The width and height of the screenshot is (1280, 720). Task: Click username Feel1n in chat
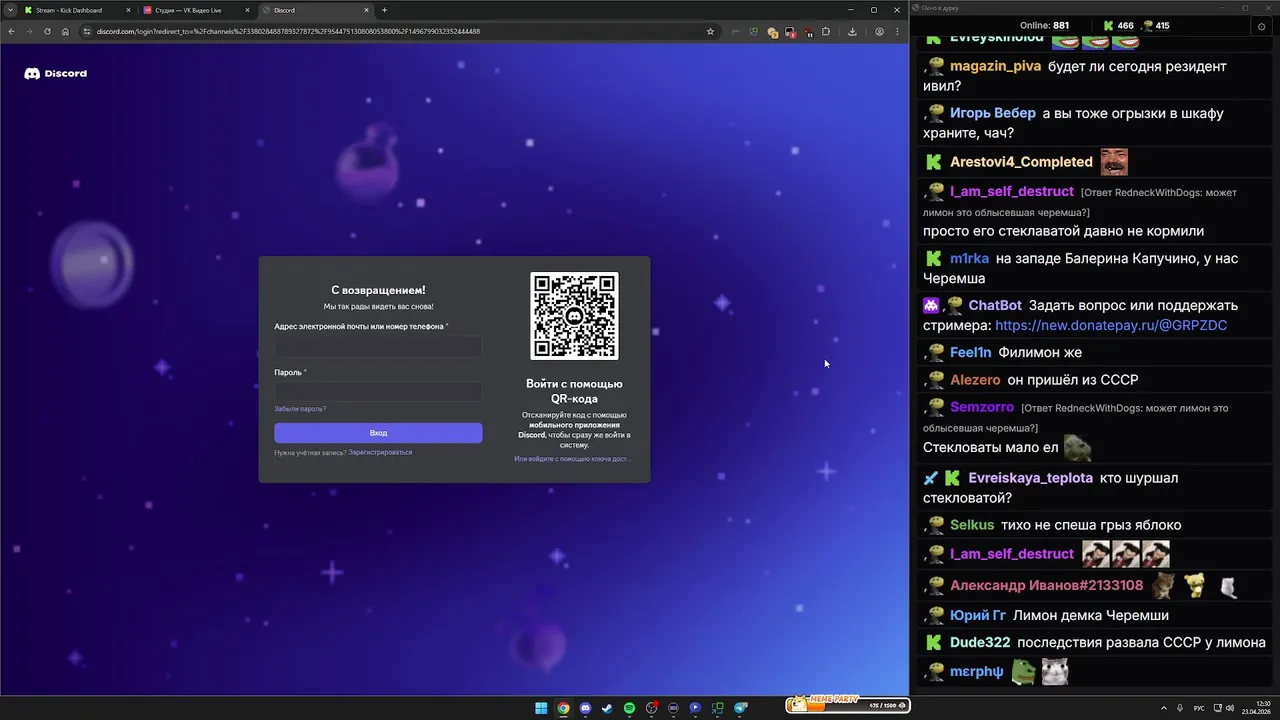pyautogui.click(x=971, y=352)
